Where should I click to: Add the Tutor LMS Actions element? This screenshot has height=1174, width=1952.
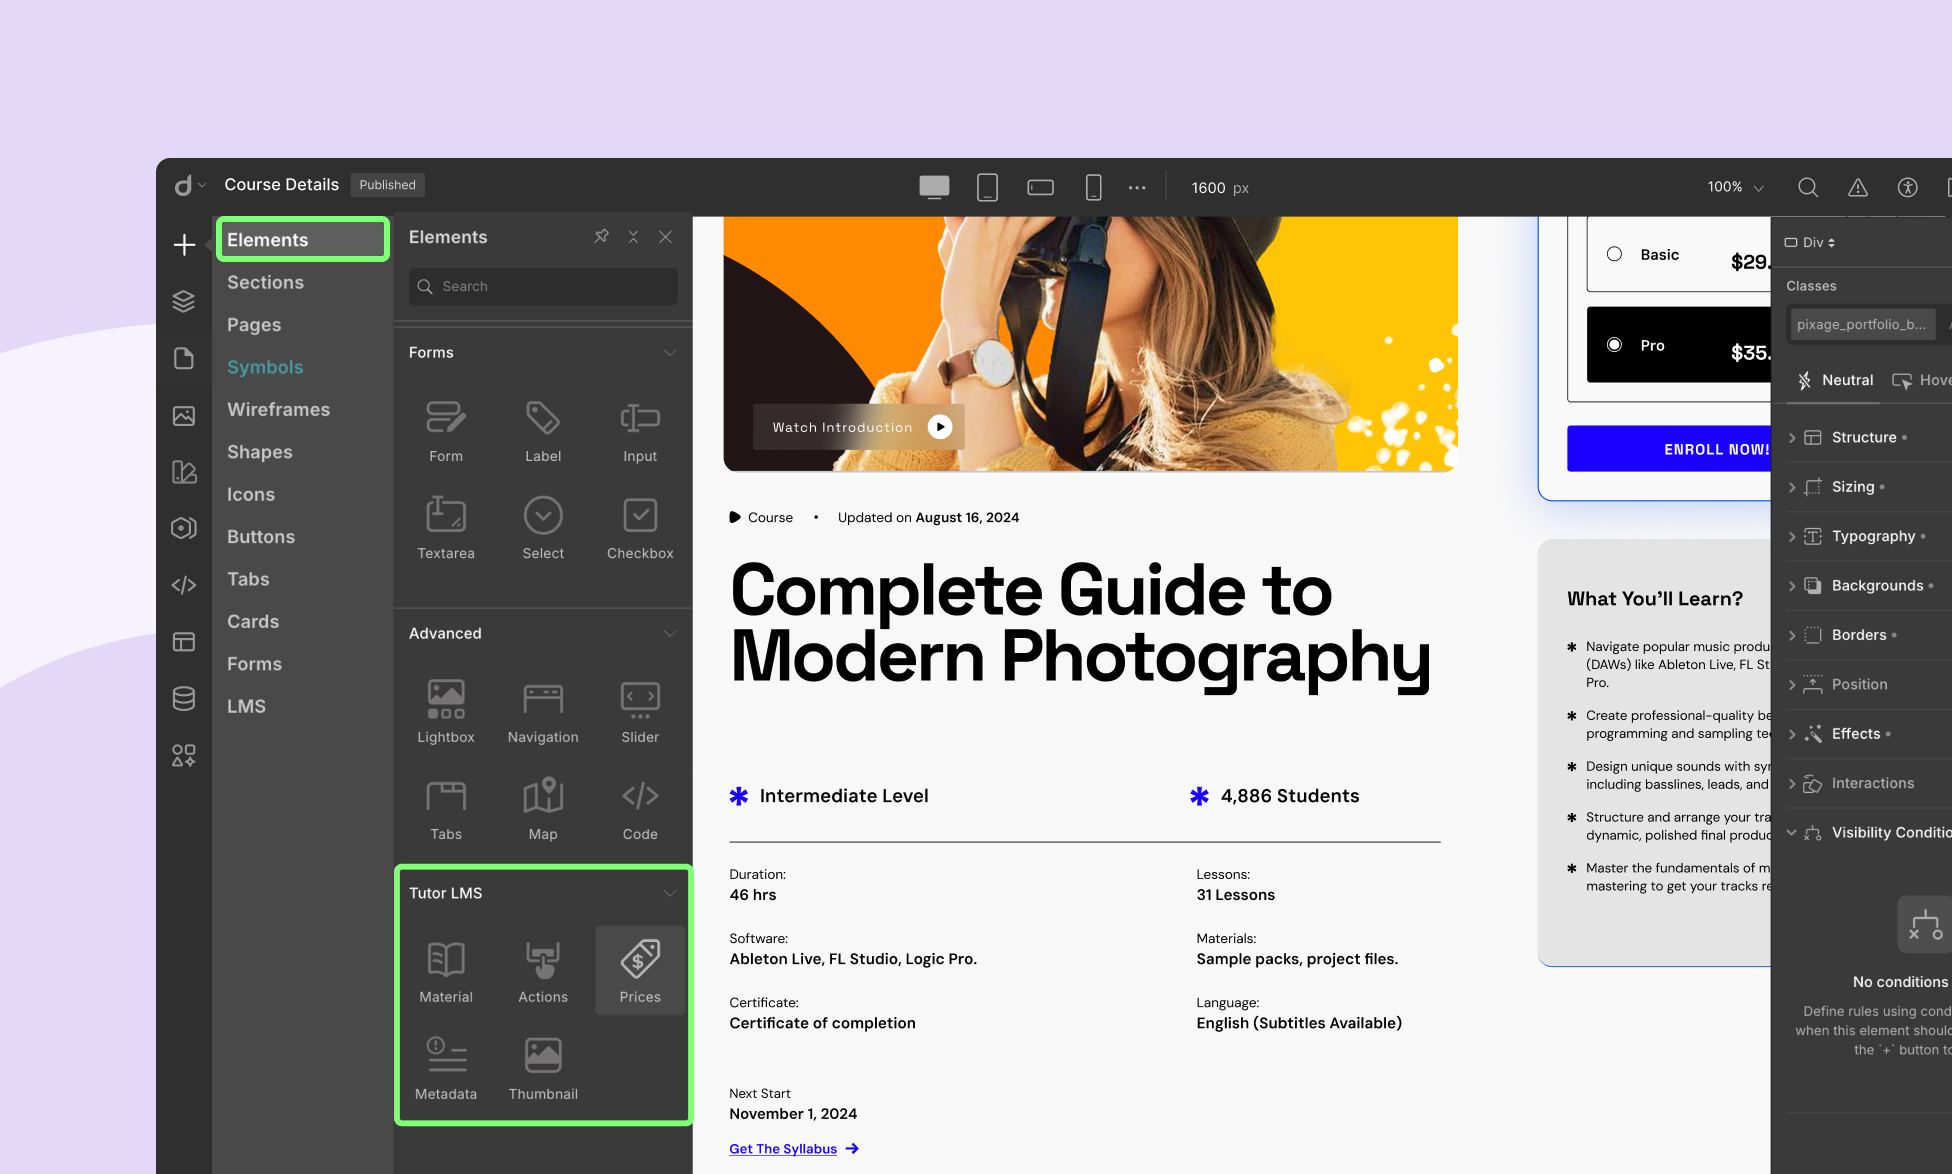tap(543, 971)
